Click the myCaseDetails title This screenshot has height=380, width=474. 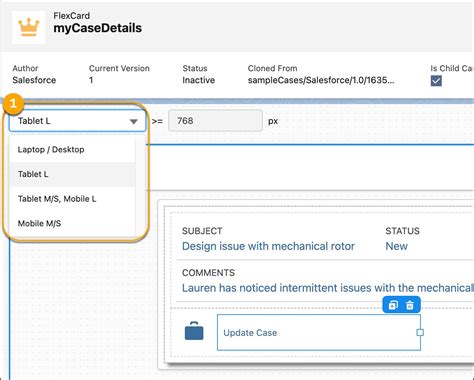point(98,28)
